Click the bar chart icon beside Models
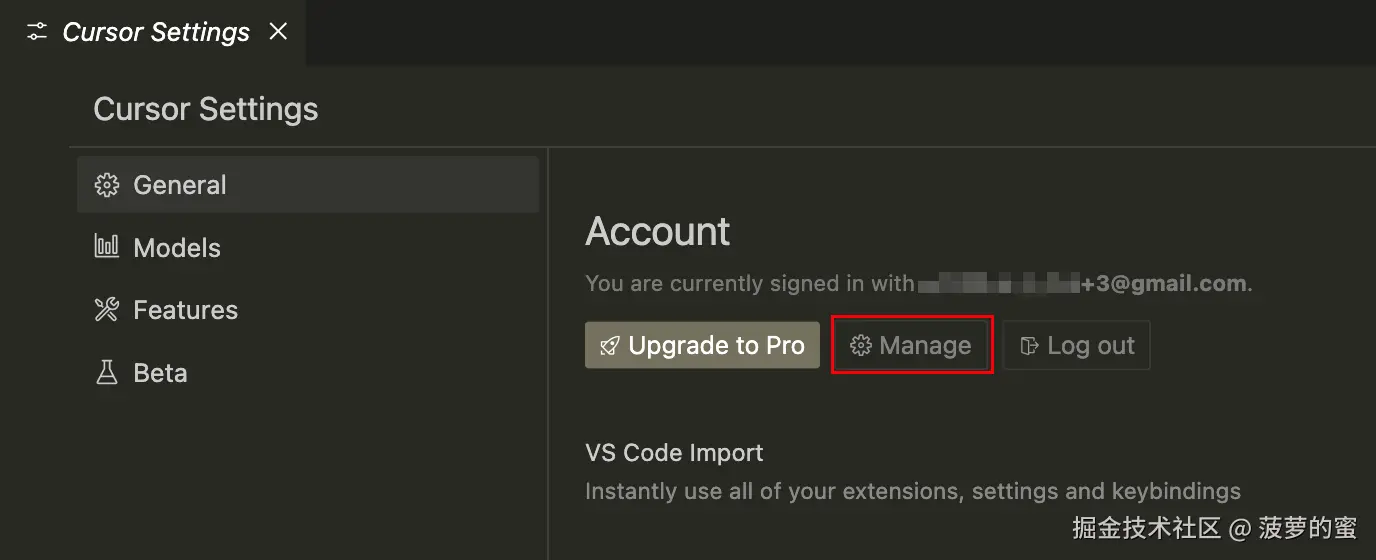 tap(106, 247)
